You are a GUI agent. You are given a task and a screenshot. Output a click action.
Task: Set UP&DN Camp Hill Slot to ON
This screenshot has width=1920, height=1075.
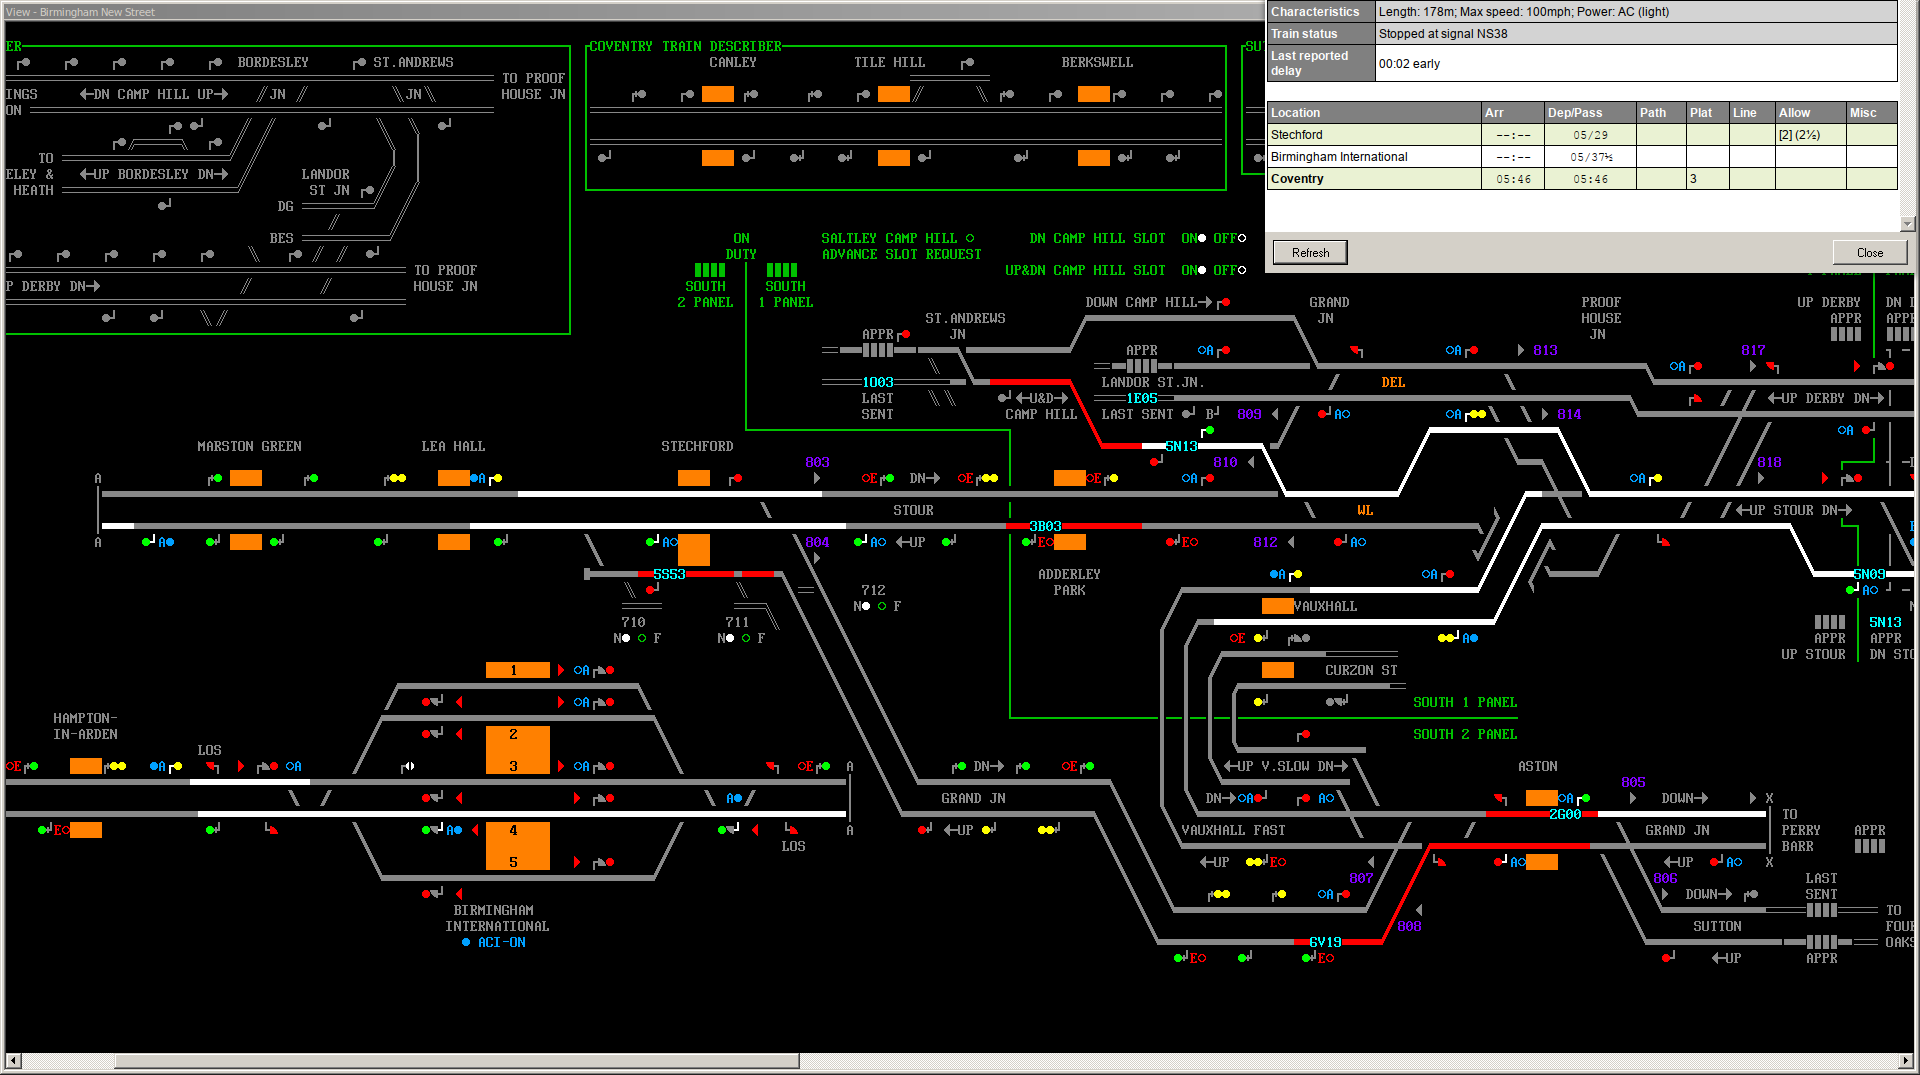pyautogui.click(x=1201, y=270)
